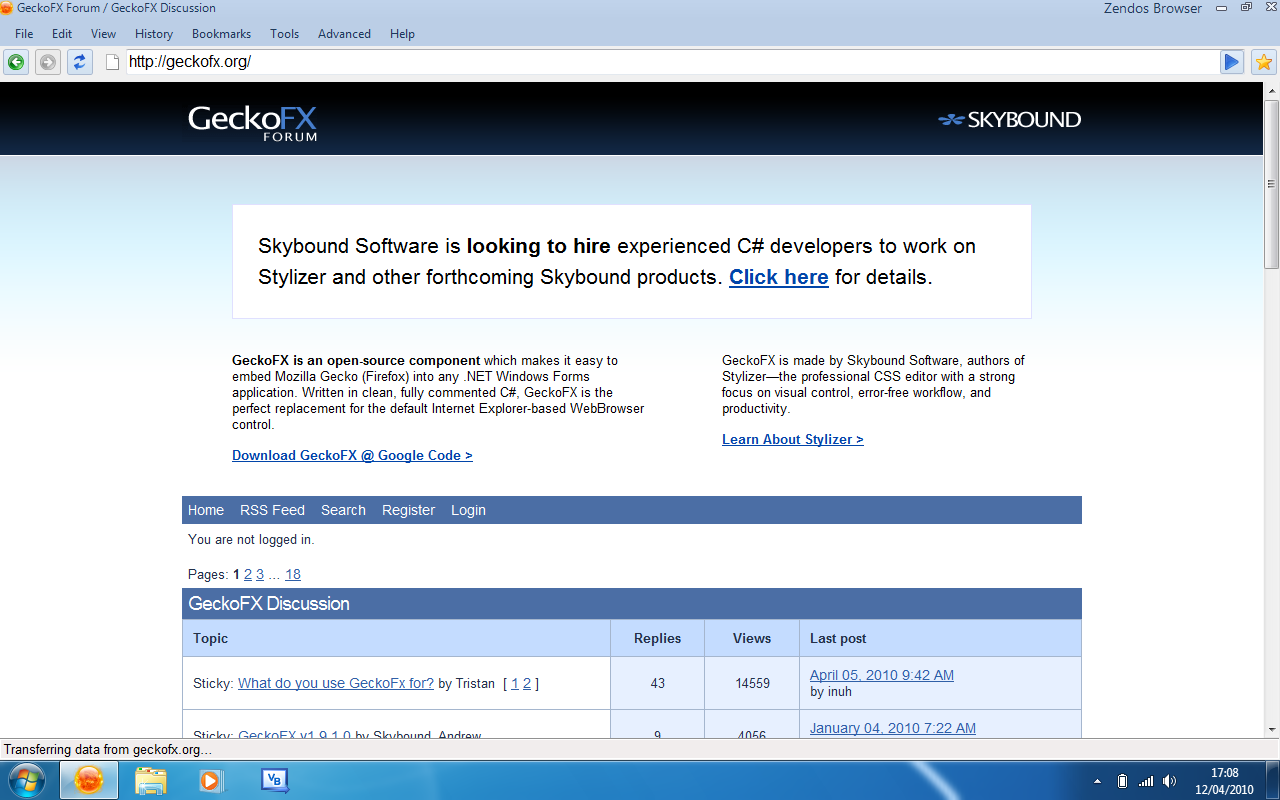Click the Replies column header

[x=657, y=638]
